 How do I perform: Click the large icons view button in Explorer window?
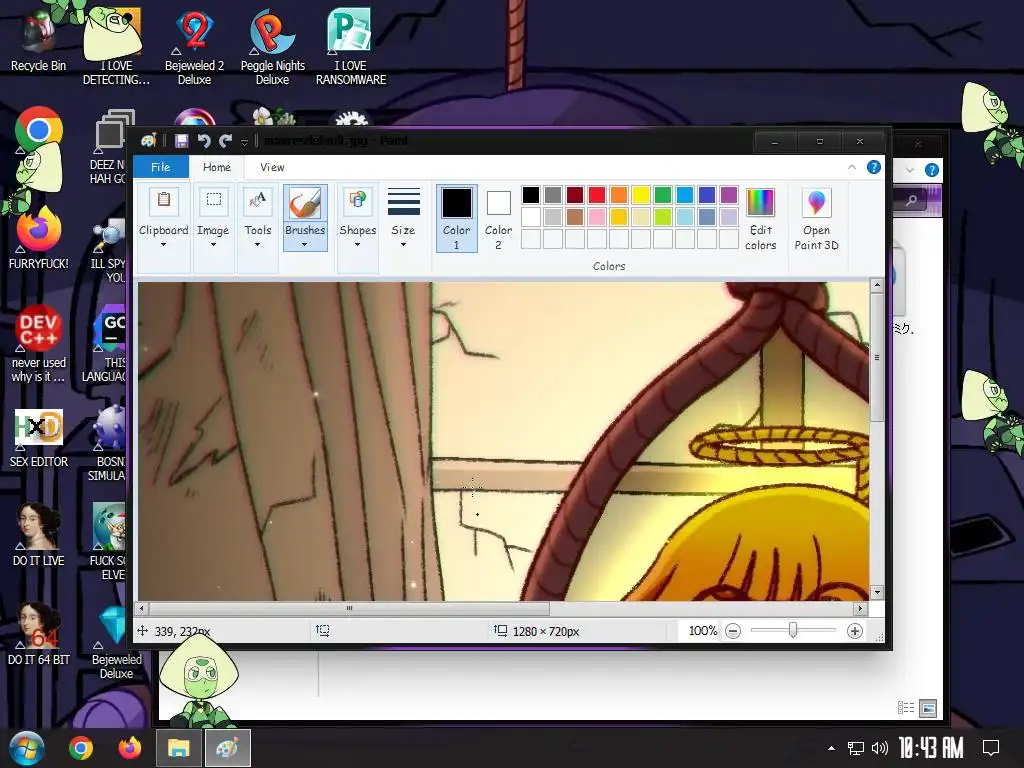pyautogui.click(x=928, y=708)
